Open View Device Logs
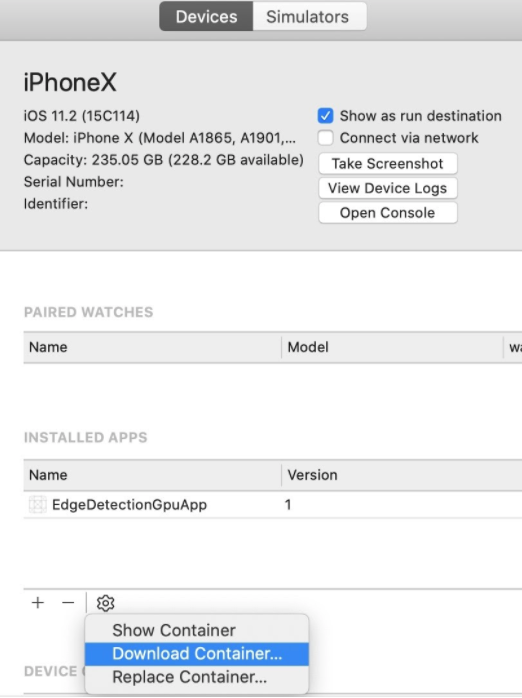Image resolution: width=522 pixels, height=698 pixels. tap(388, 188)
